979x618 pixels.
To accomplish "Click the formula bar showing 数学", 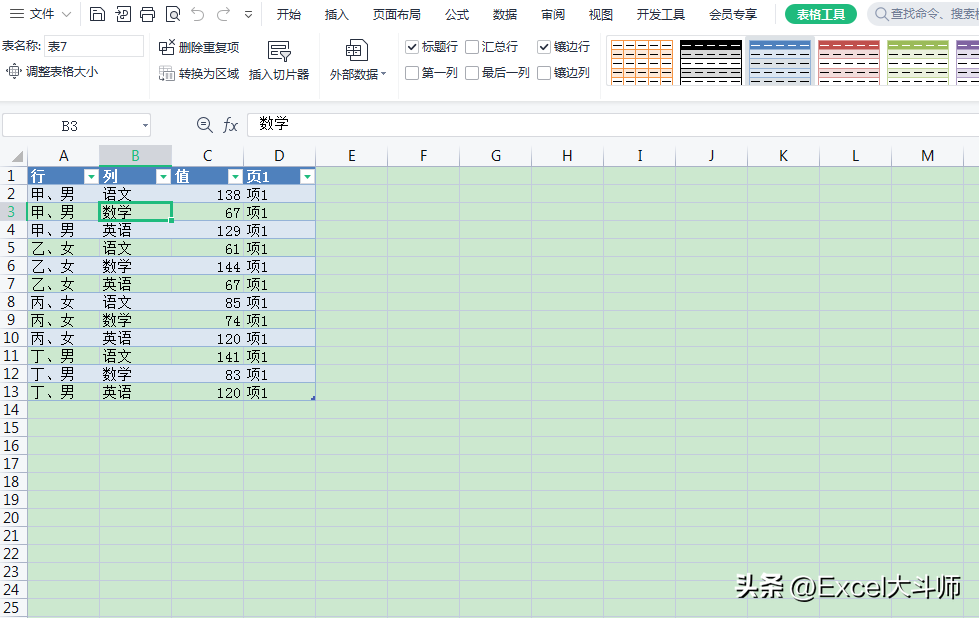I will (613, 124).
